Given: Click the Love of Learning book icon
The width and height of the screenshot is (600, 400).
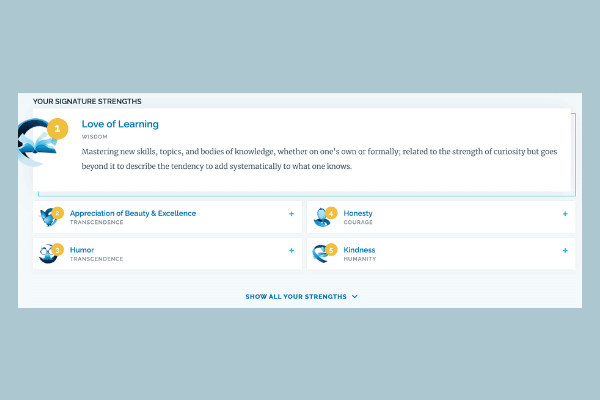Looking at the screenshot, I should 35,143.
